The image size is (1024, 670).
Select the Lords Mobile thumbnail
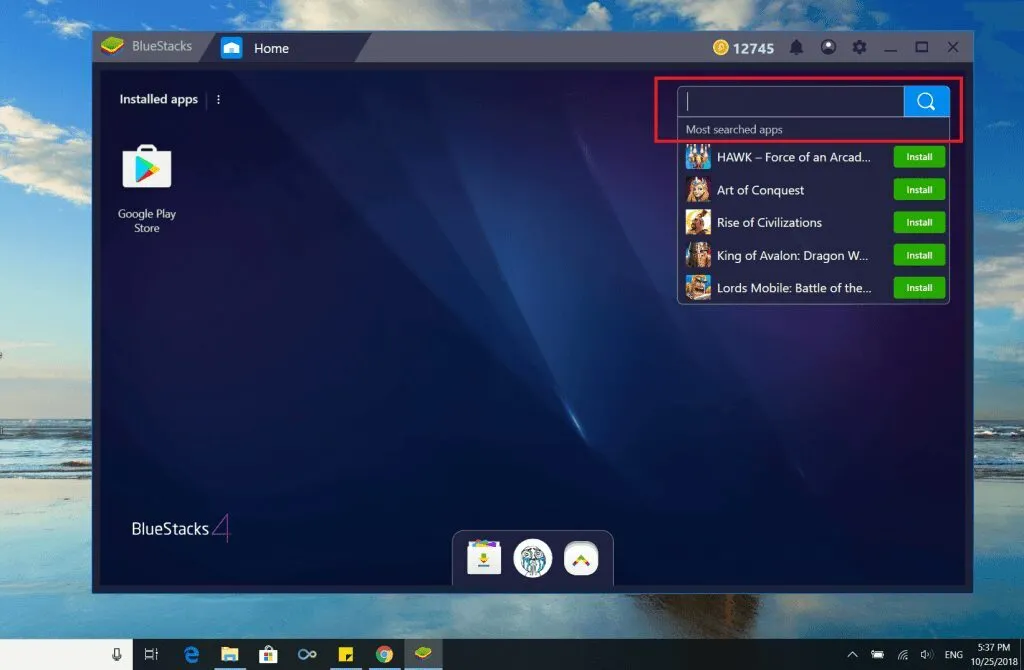698,288
